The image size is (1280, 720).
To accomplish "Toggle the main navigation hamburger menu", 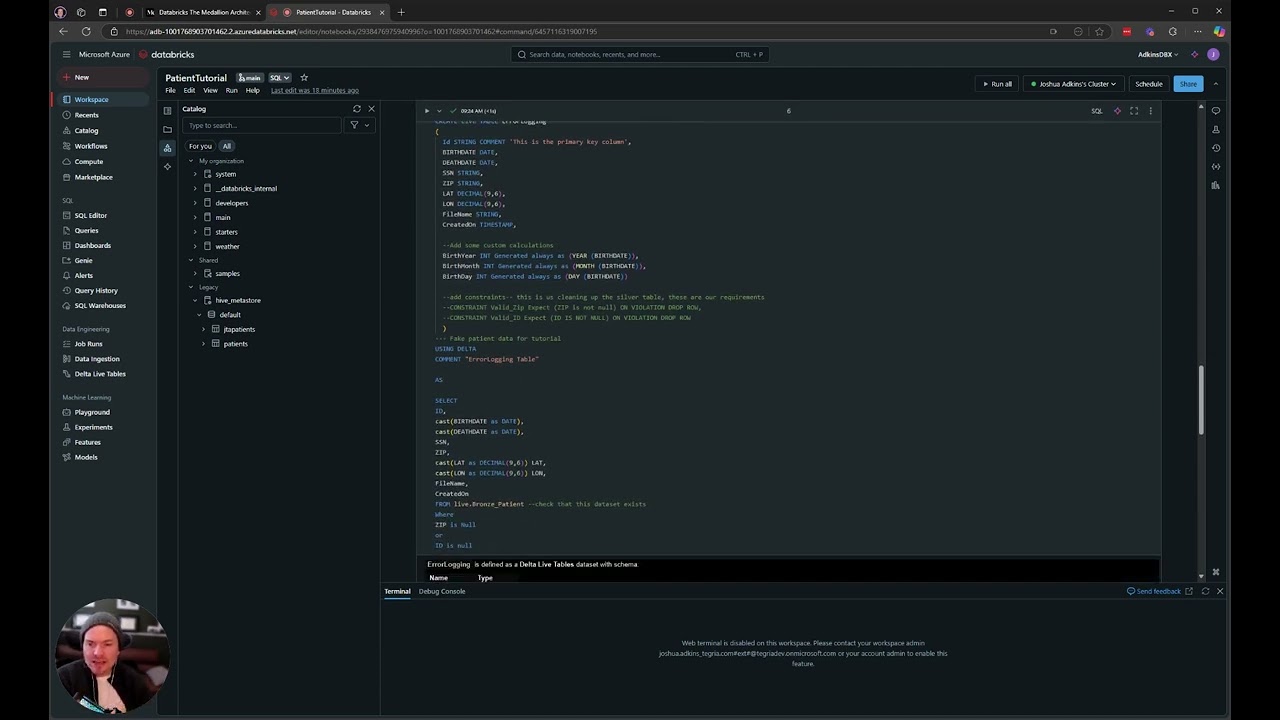I will click(x=66, y=55).
